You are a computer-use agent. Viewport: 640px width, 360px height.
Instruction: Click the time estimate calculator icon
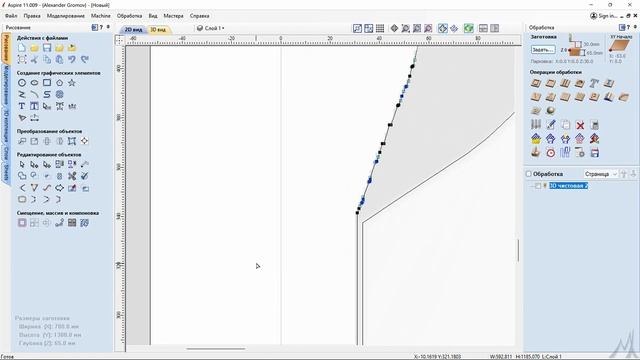595,125
